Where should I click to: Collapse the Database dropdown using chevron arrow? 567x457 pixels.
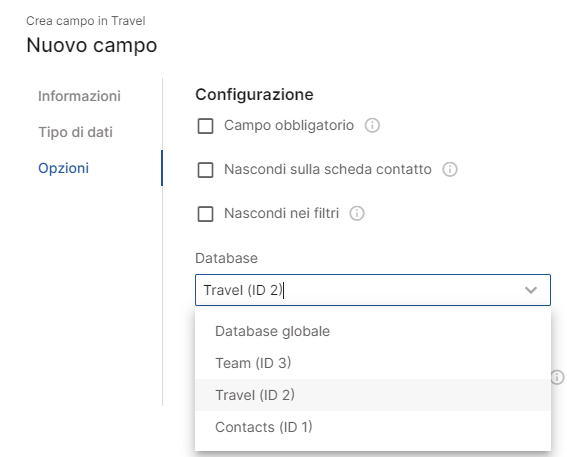click(x=531, y=290)
